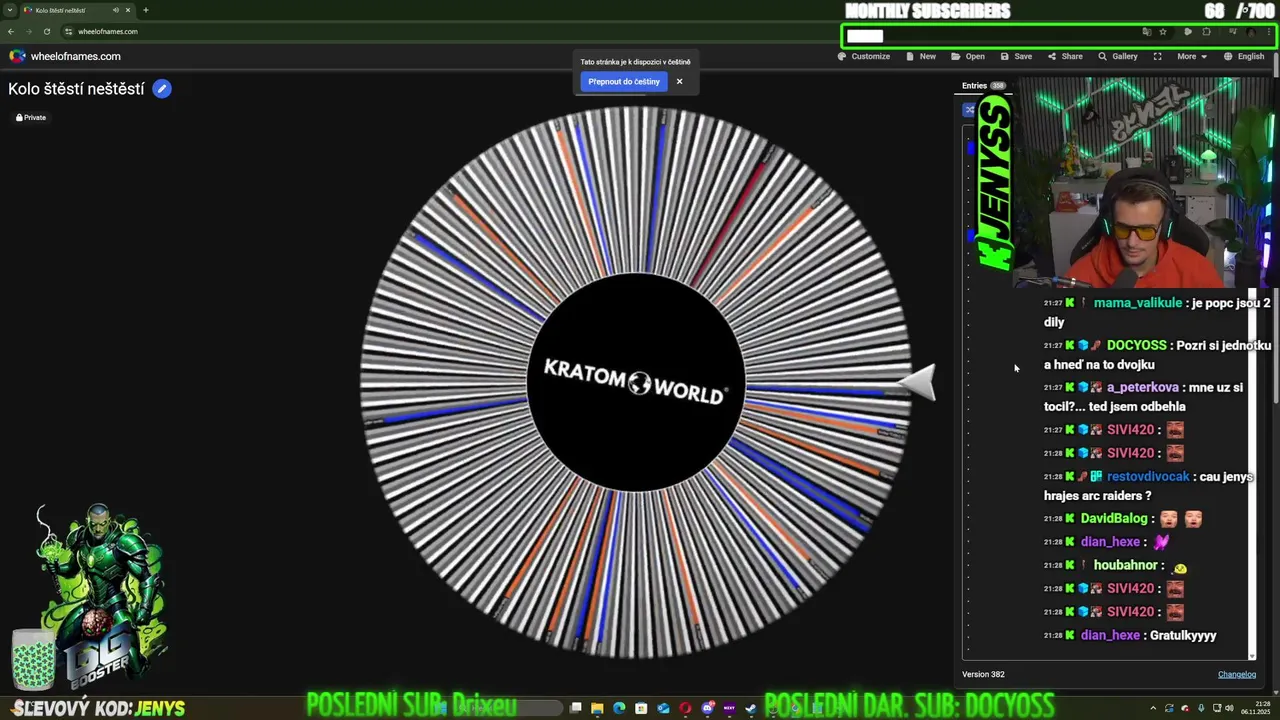The height and width of the screenshot is (720, 1280).
Task: Click the browser profile avatar
Action: coord(1251,32)
